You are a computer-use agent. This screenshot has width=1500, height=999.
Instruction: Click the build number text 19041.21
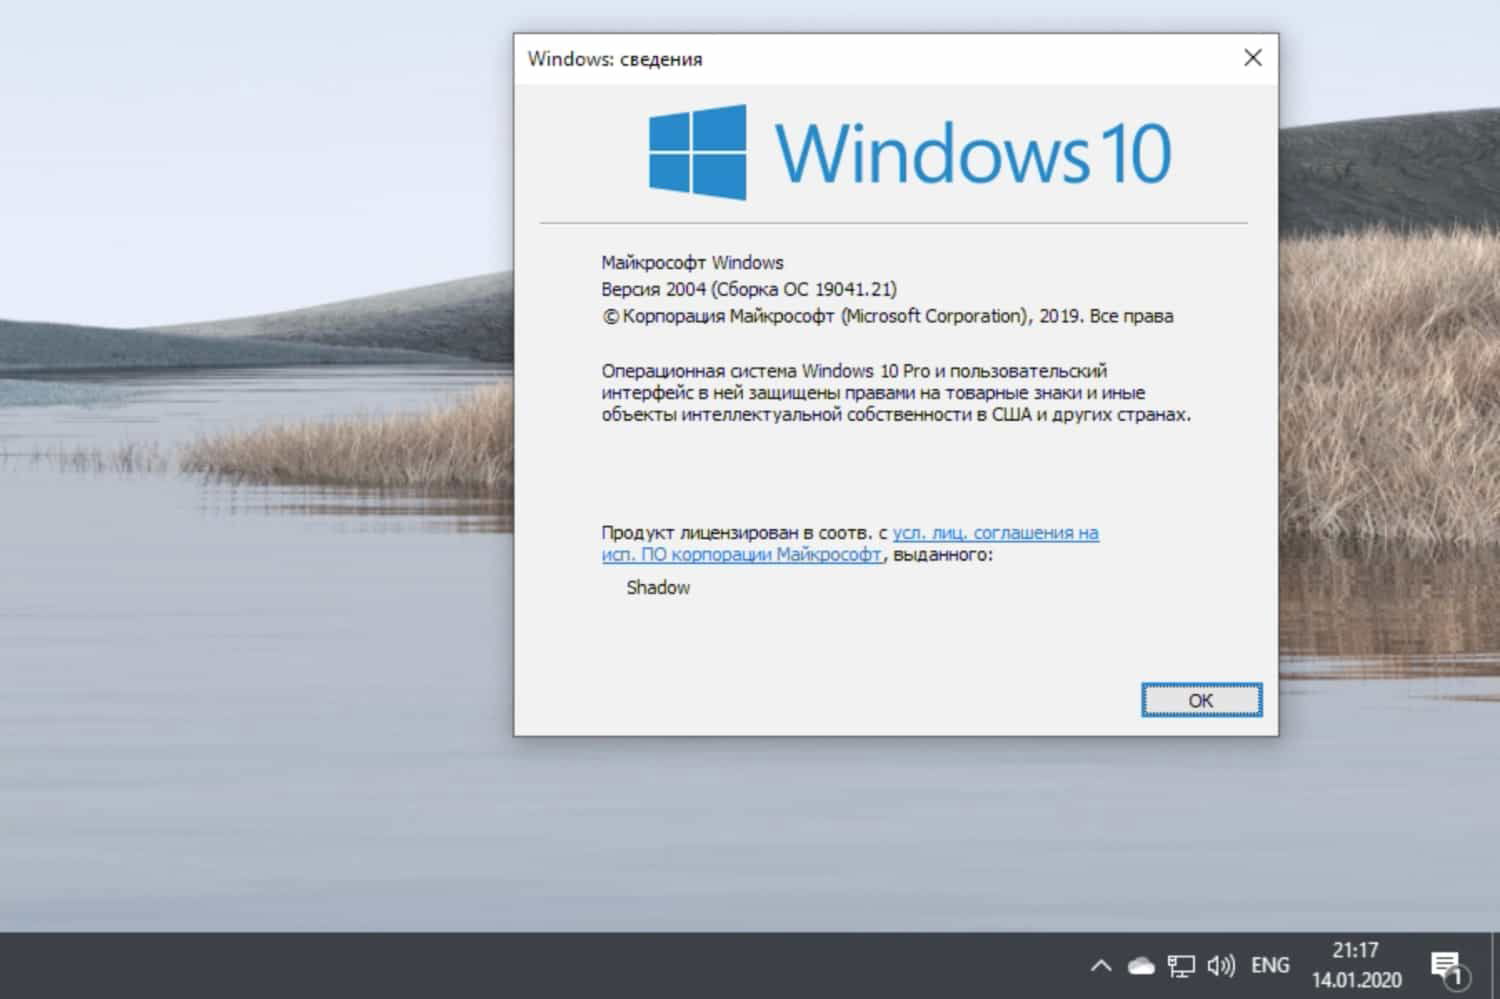(857, 288)
